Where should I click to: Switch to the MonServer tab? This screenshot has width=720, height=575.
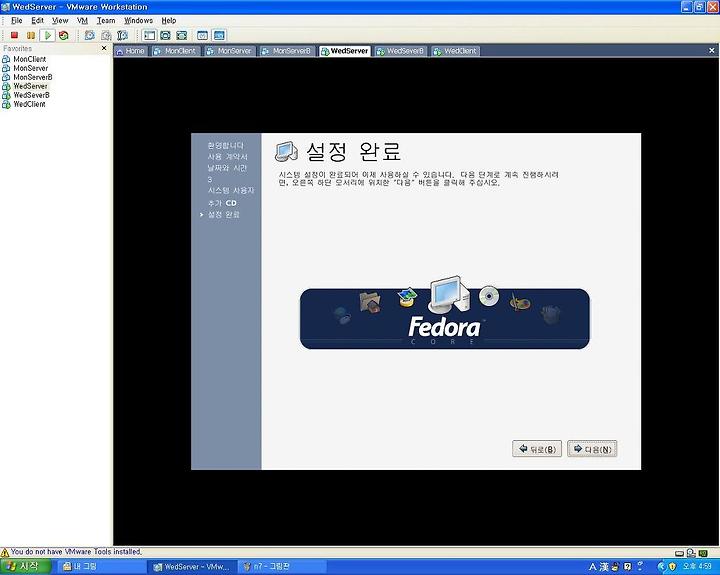(x=229, y=51)
